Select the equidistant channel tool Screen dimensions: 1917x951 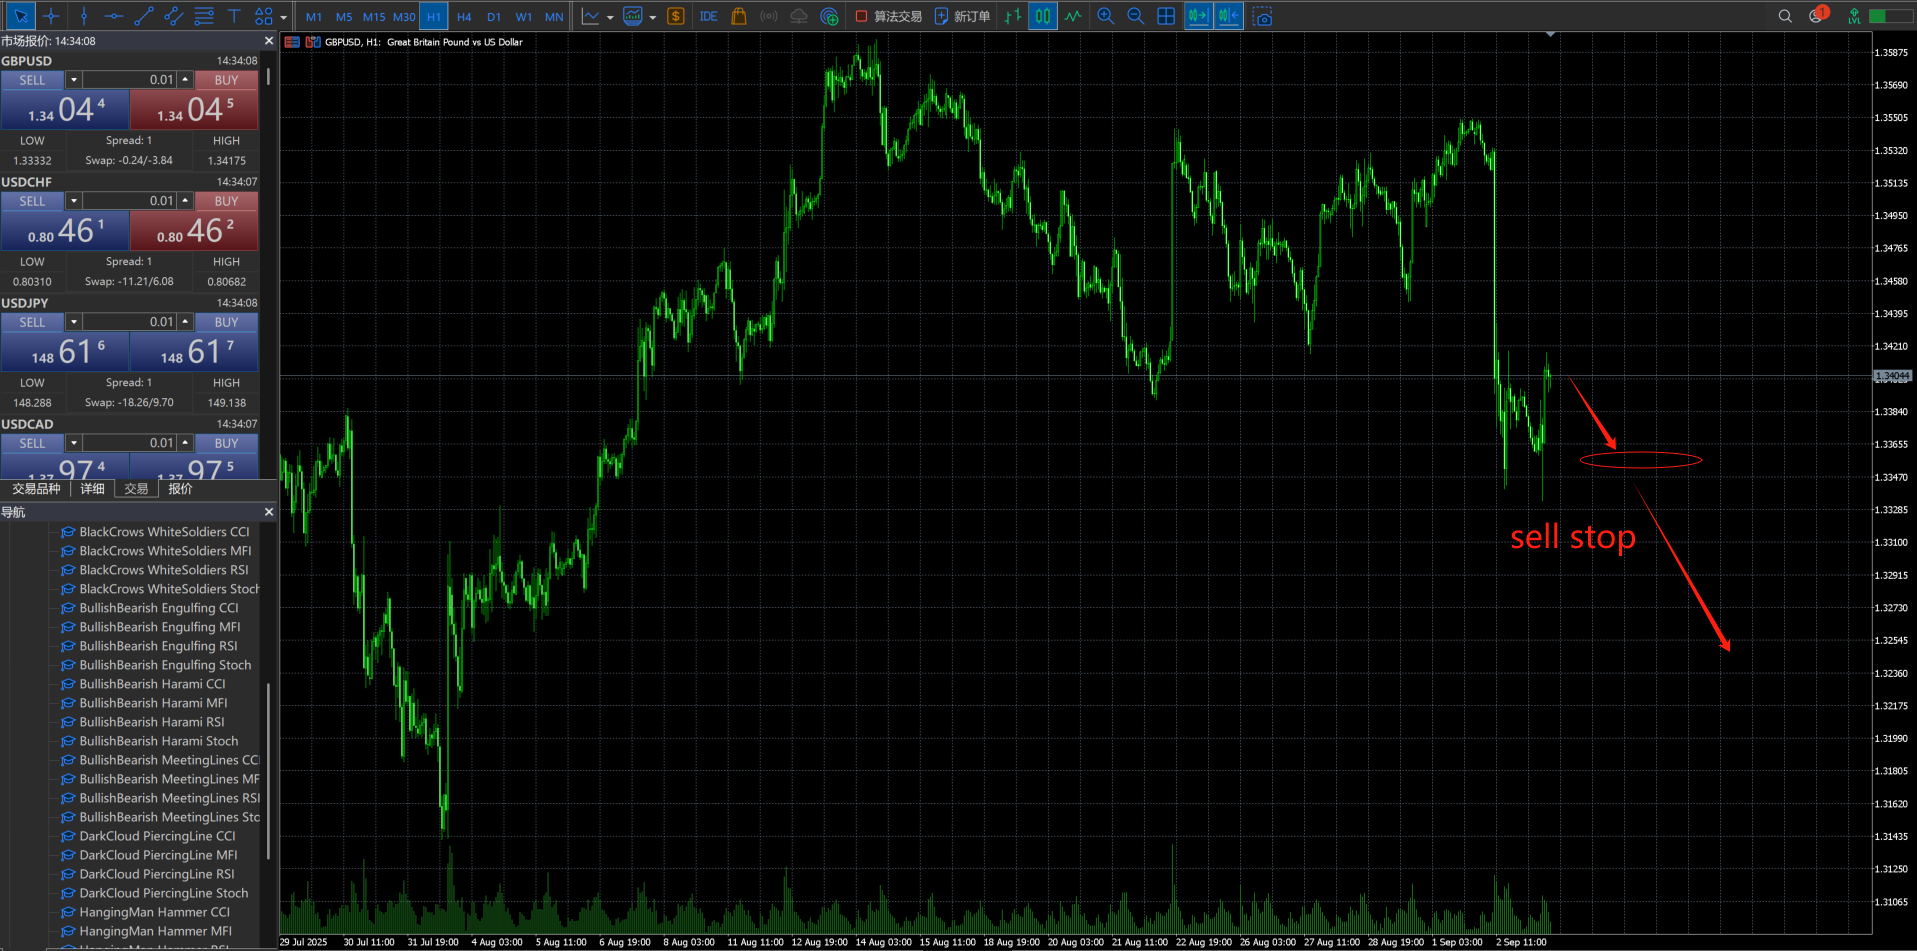[174, 16]
